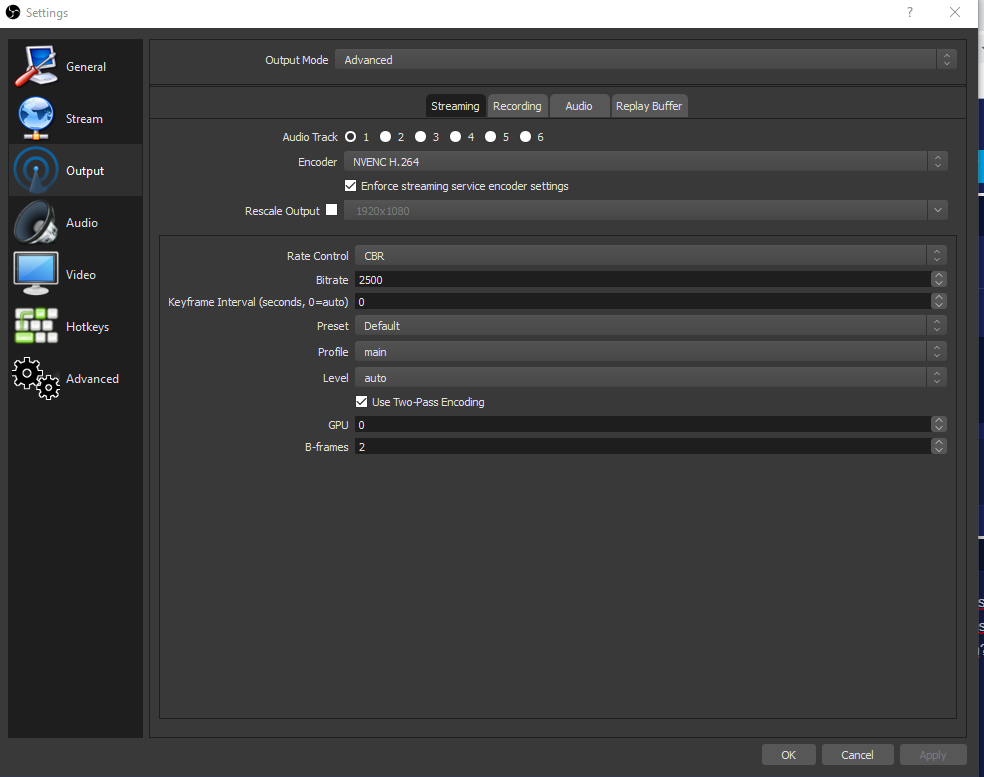Select audio track 3 radio button
This screenshot has height=777, width=984.
420,137
